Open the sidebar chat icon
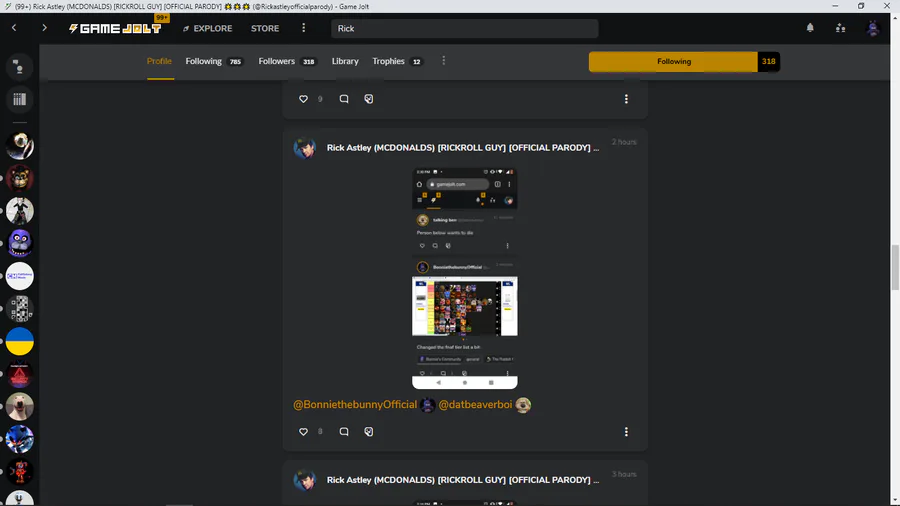This screenshot has width=900, height=506. click(20, 67)
